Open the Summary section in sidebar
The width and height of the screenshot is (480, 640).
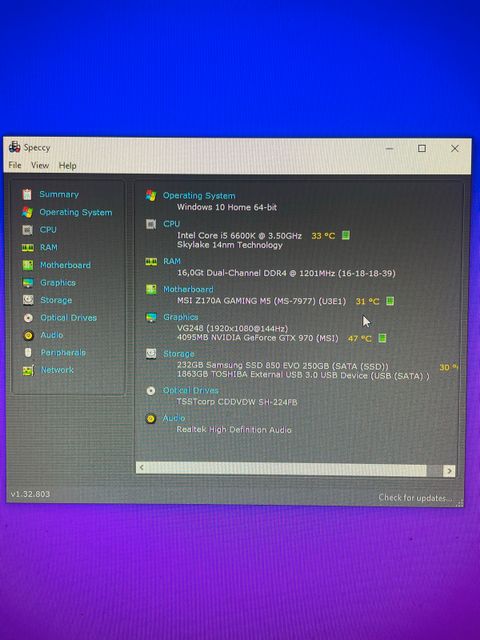59,194
